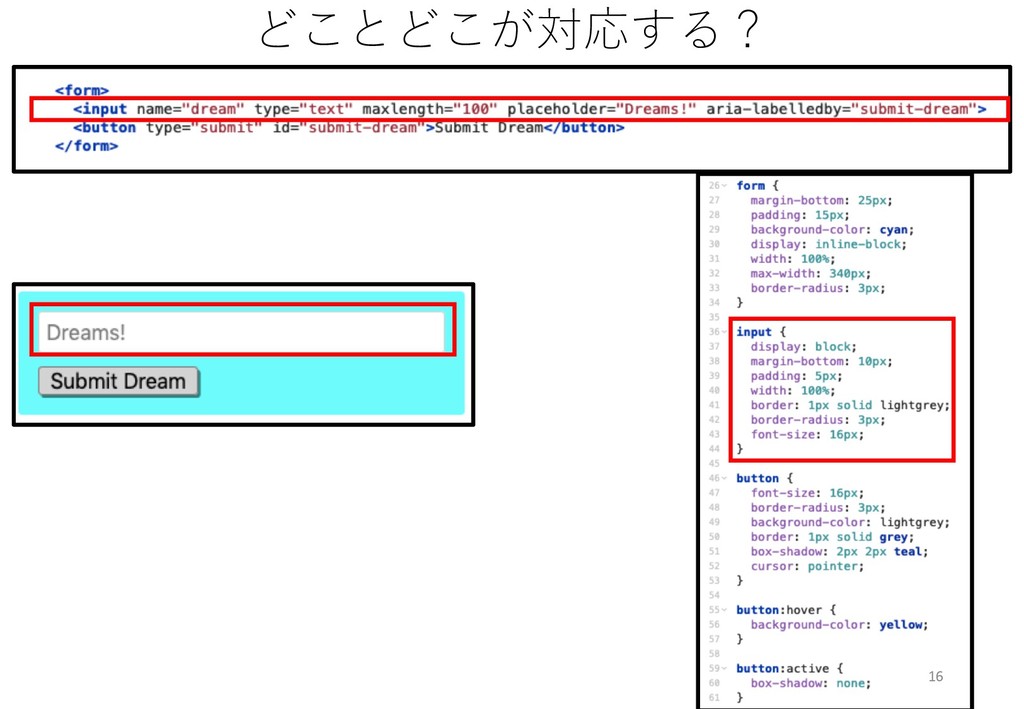
Task: Click 'box-shadow: none;' CSS line
Action: point(810,684)
